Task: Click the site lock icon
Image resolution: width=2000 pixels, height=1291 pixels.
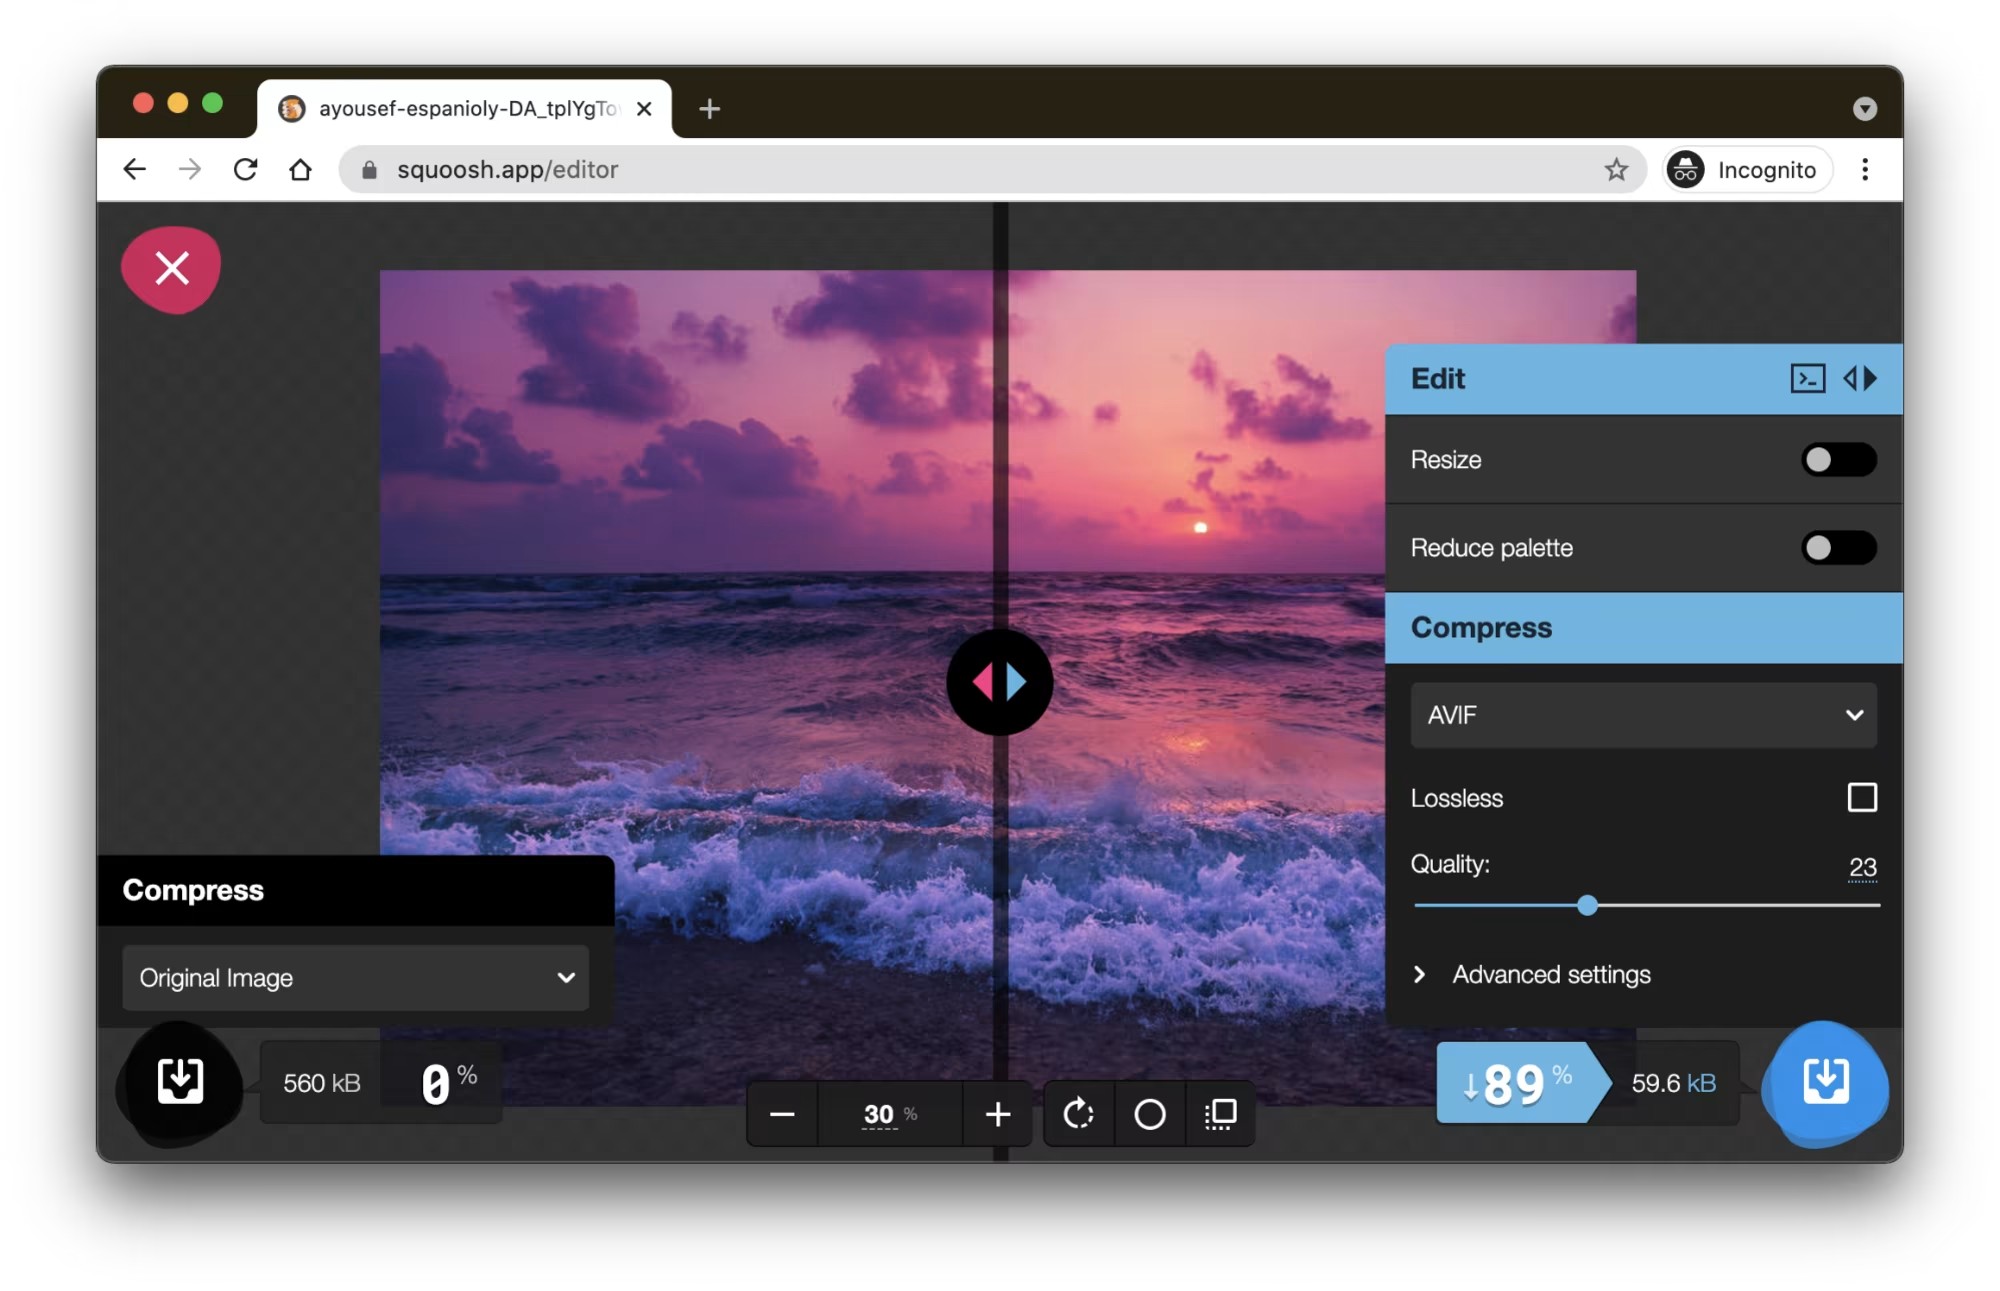Action: coord(369,170)
